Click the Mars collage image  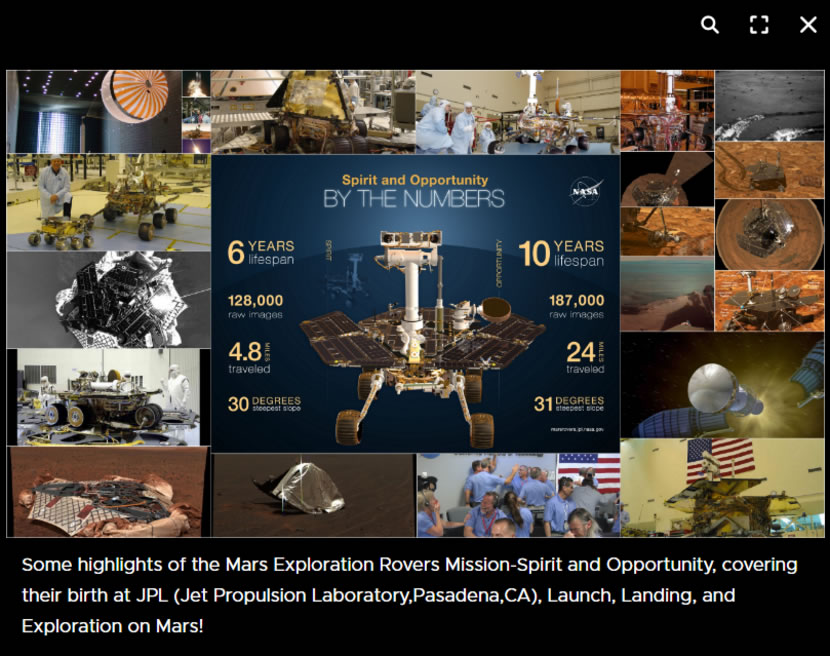(x=415, y=304)
